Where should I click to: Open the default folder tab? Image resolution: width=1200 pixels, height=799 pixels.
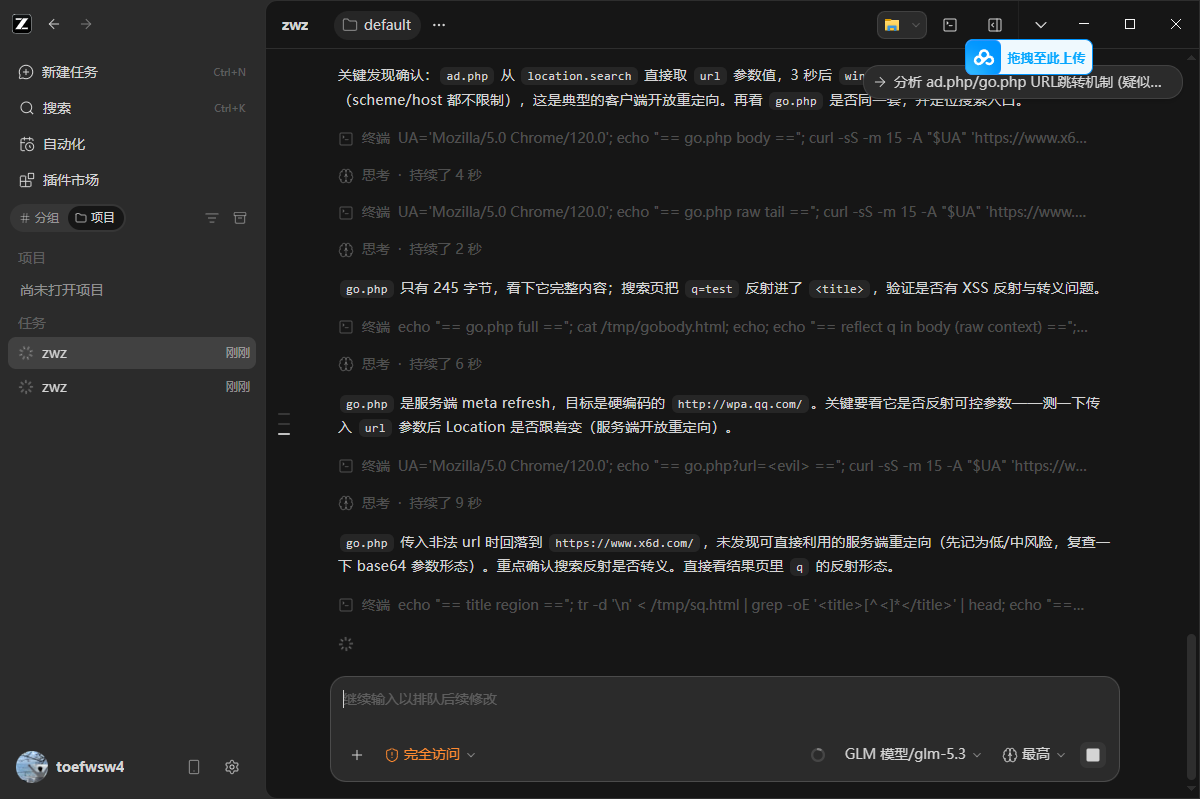377,25
